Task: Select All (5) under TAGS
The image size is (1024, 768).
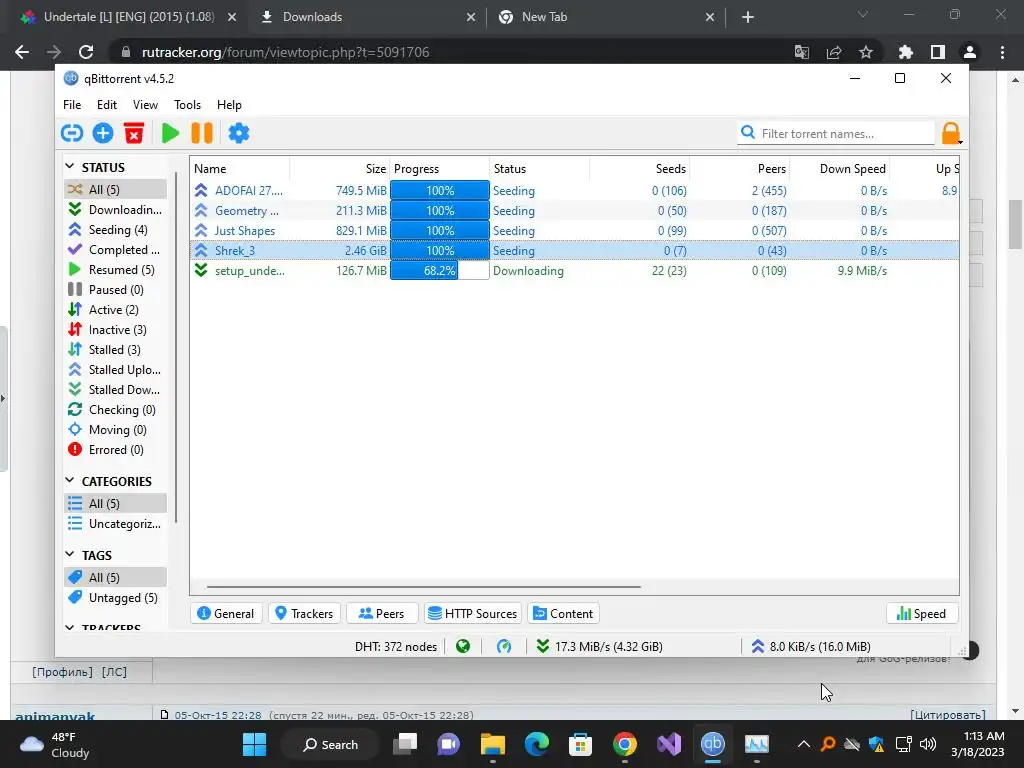Action: point(115,577)
